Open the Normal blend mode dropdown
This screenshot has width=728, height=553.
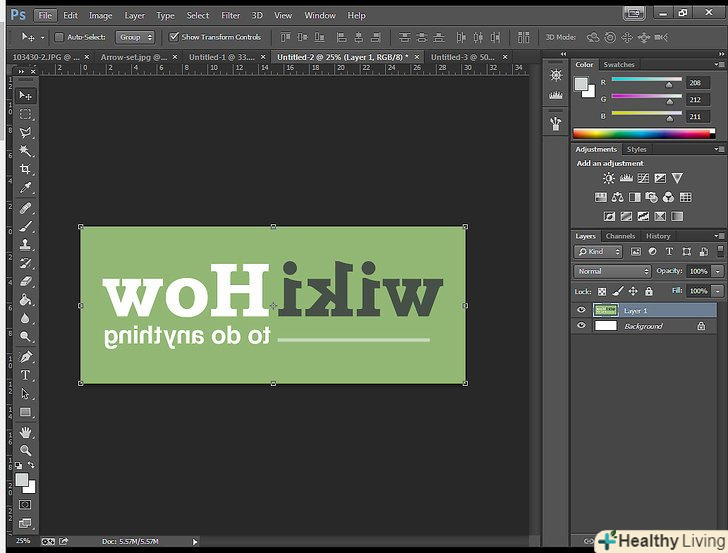point(612,271)
